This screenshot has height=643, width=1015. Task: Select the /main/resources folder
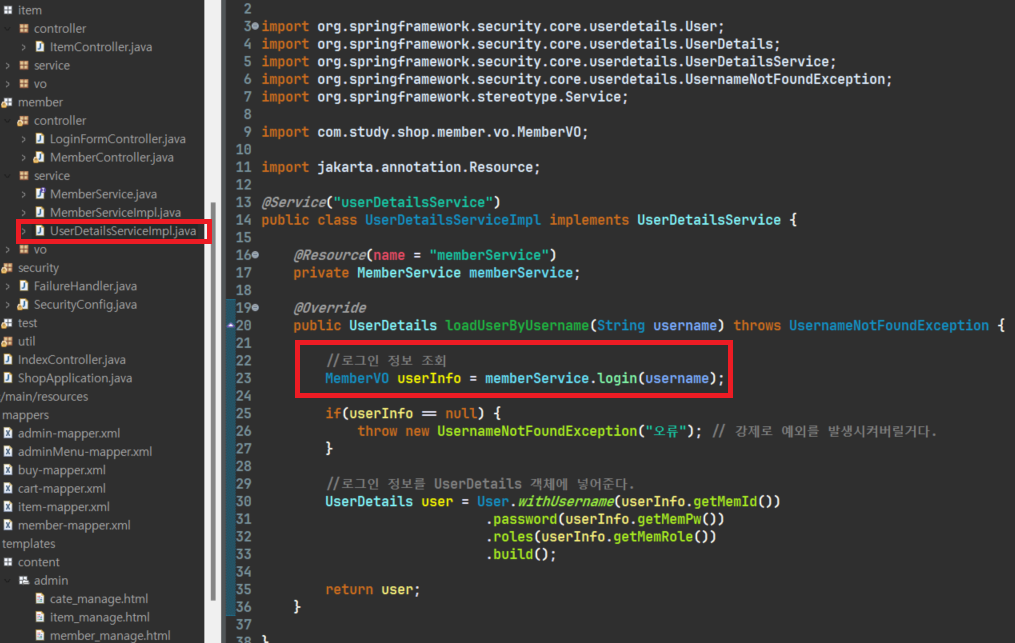[44, 396]
